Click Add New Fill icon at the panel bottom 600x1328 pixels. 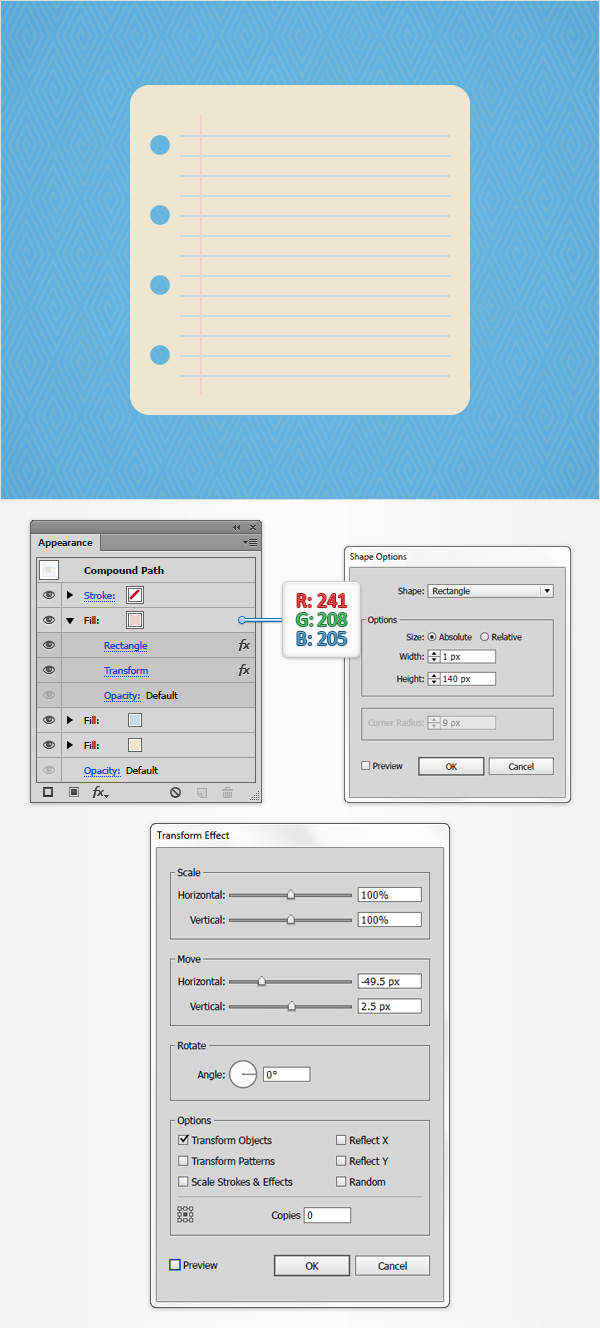73,792
